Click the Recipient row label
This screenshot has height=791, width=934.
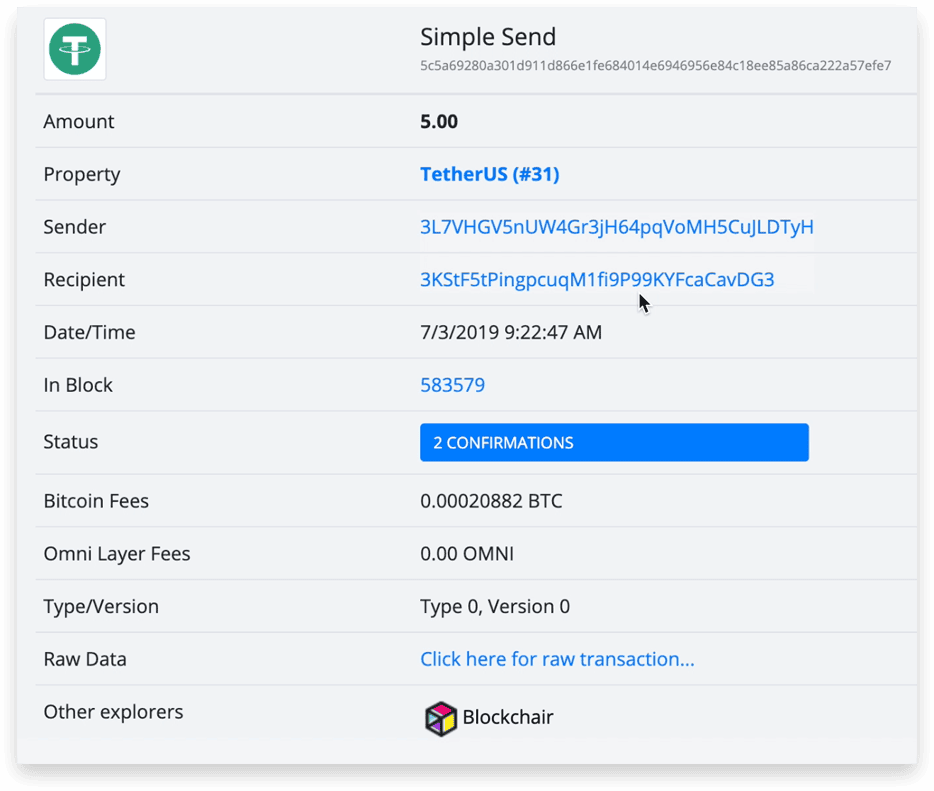click(x=84, y=280)
